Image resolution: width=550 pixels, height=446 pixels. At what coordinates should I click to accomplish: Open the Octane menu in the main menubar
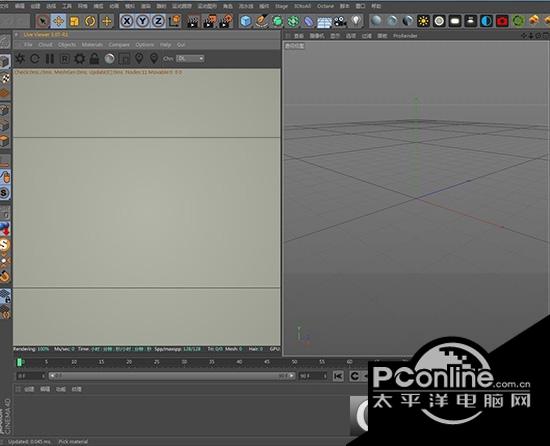pyautogui.click(x=325, y=6)
